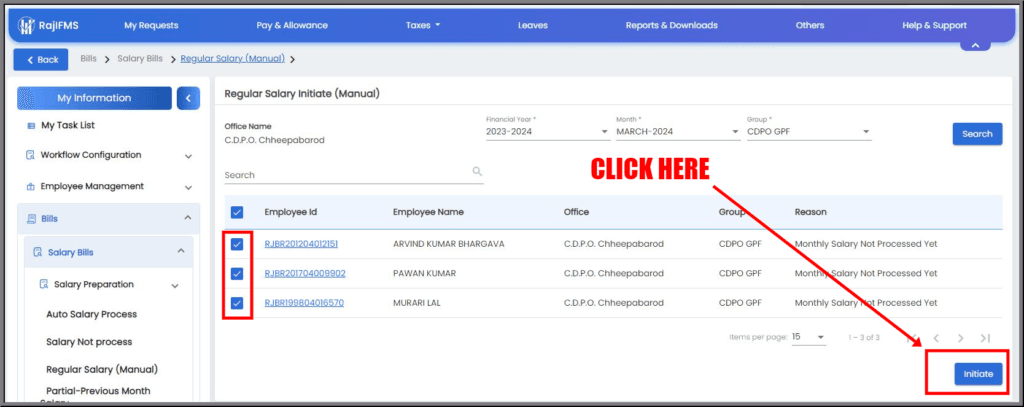Screen dimensions: 1024x407
Task: Go to the previous page arrow
Action: [x=936, y=338]
